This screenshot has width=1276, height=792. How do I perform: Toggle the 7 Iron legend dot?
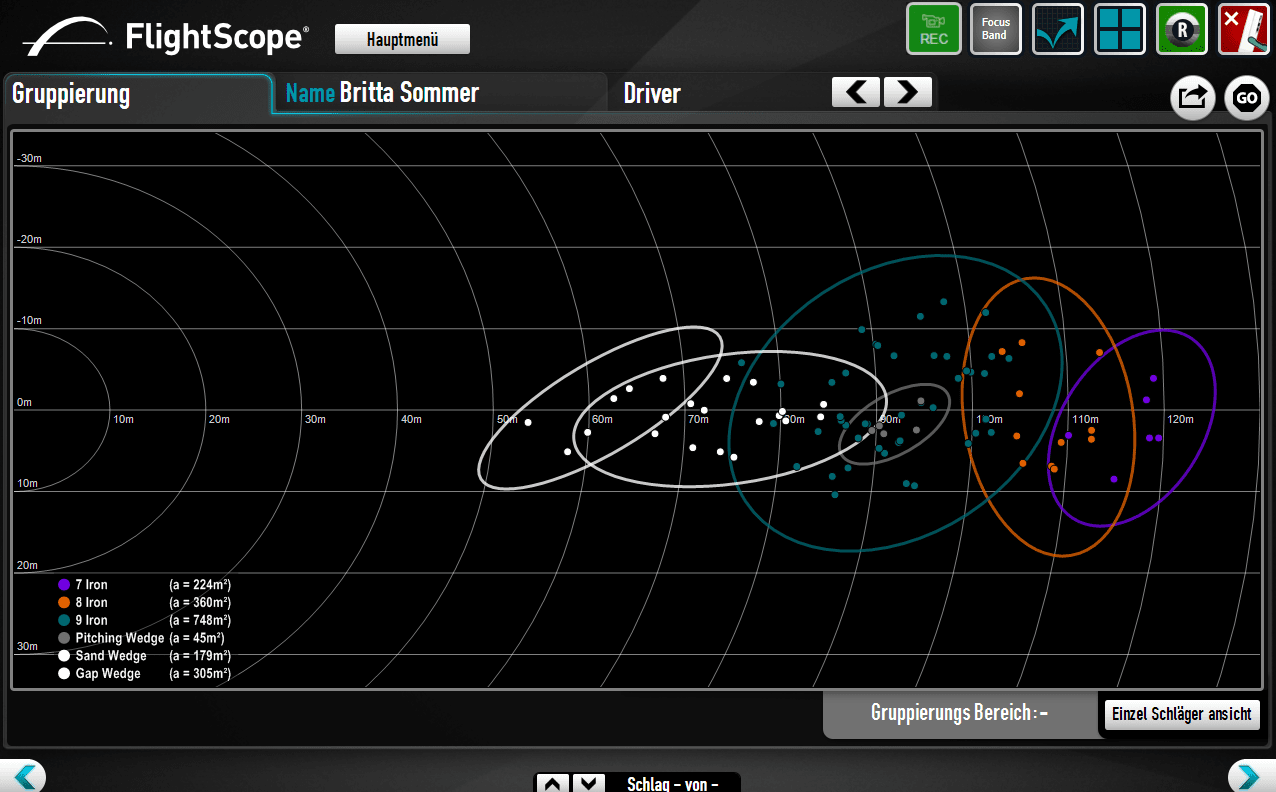[x=64, y=585]
